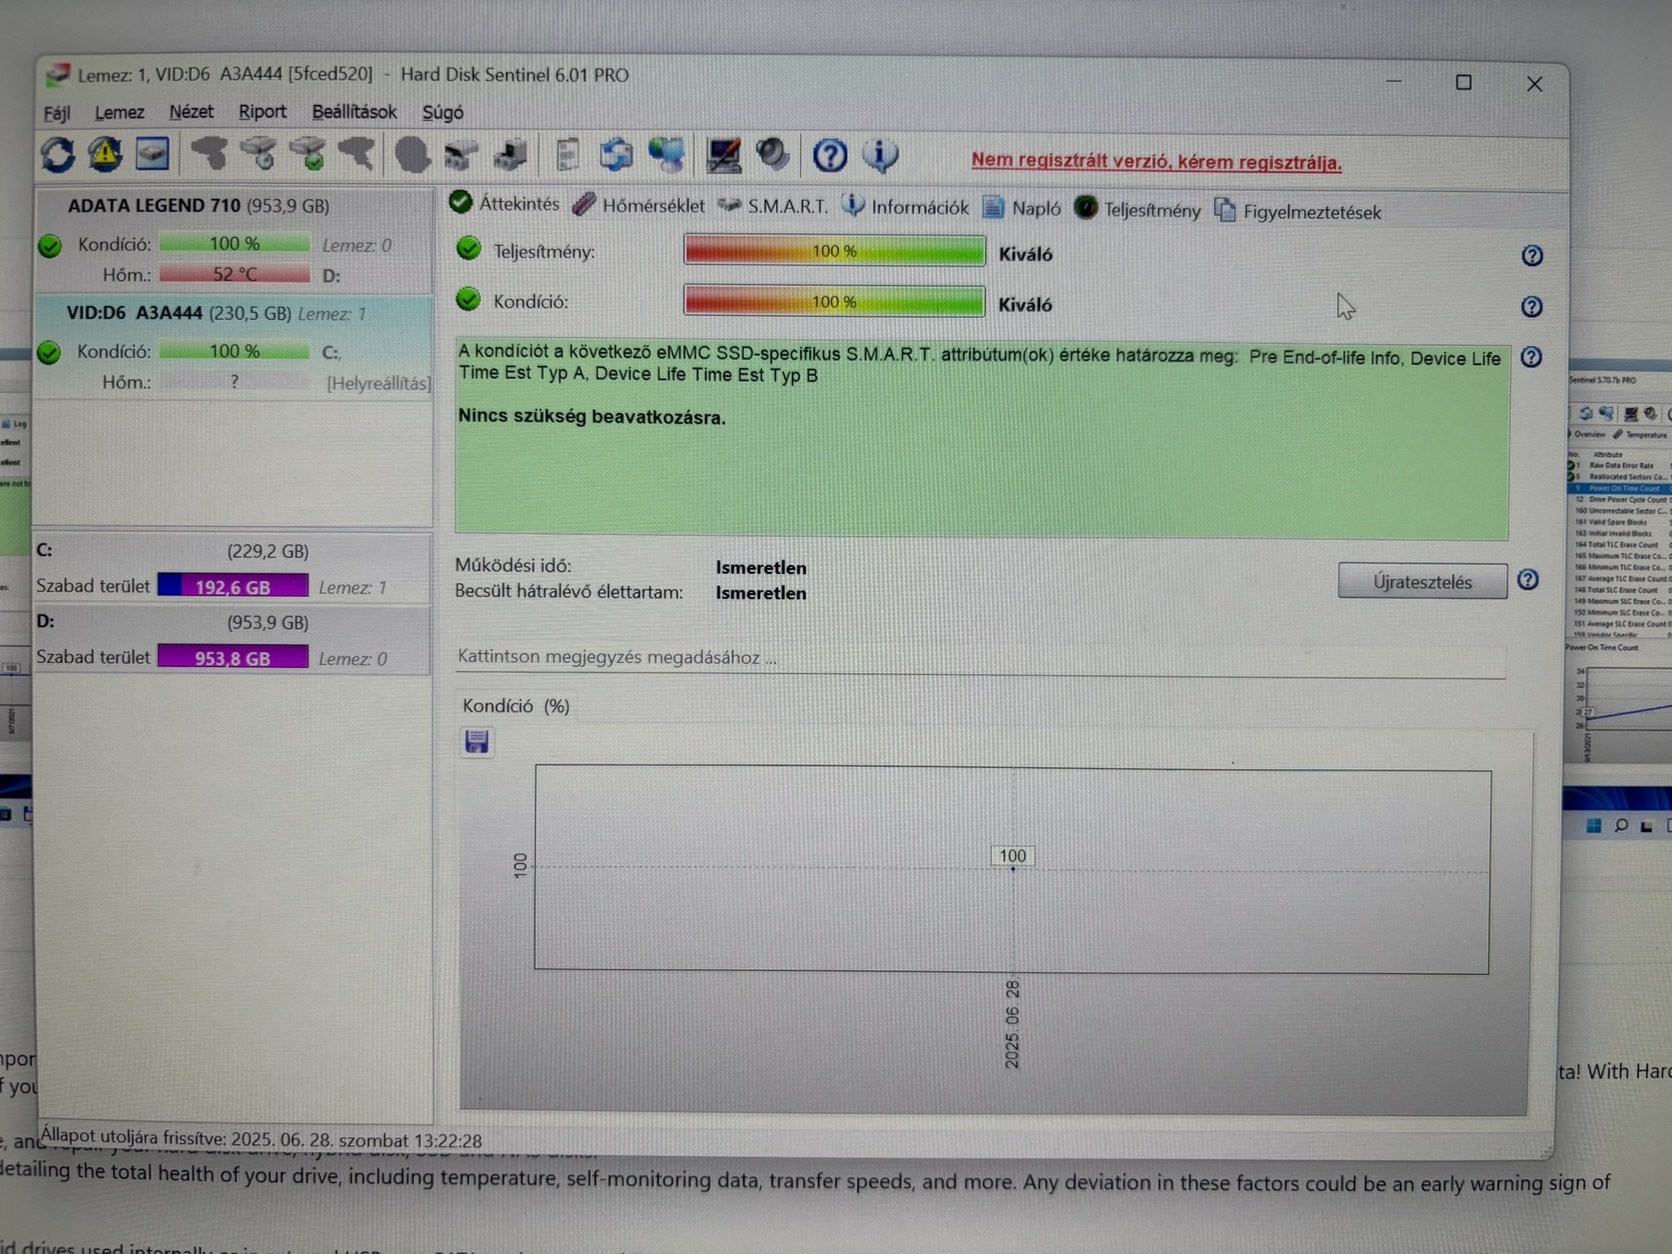Click the speaker toolbar icon
The image size is (1672, 1254).
[x=772, y=155]
